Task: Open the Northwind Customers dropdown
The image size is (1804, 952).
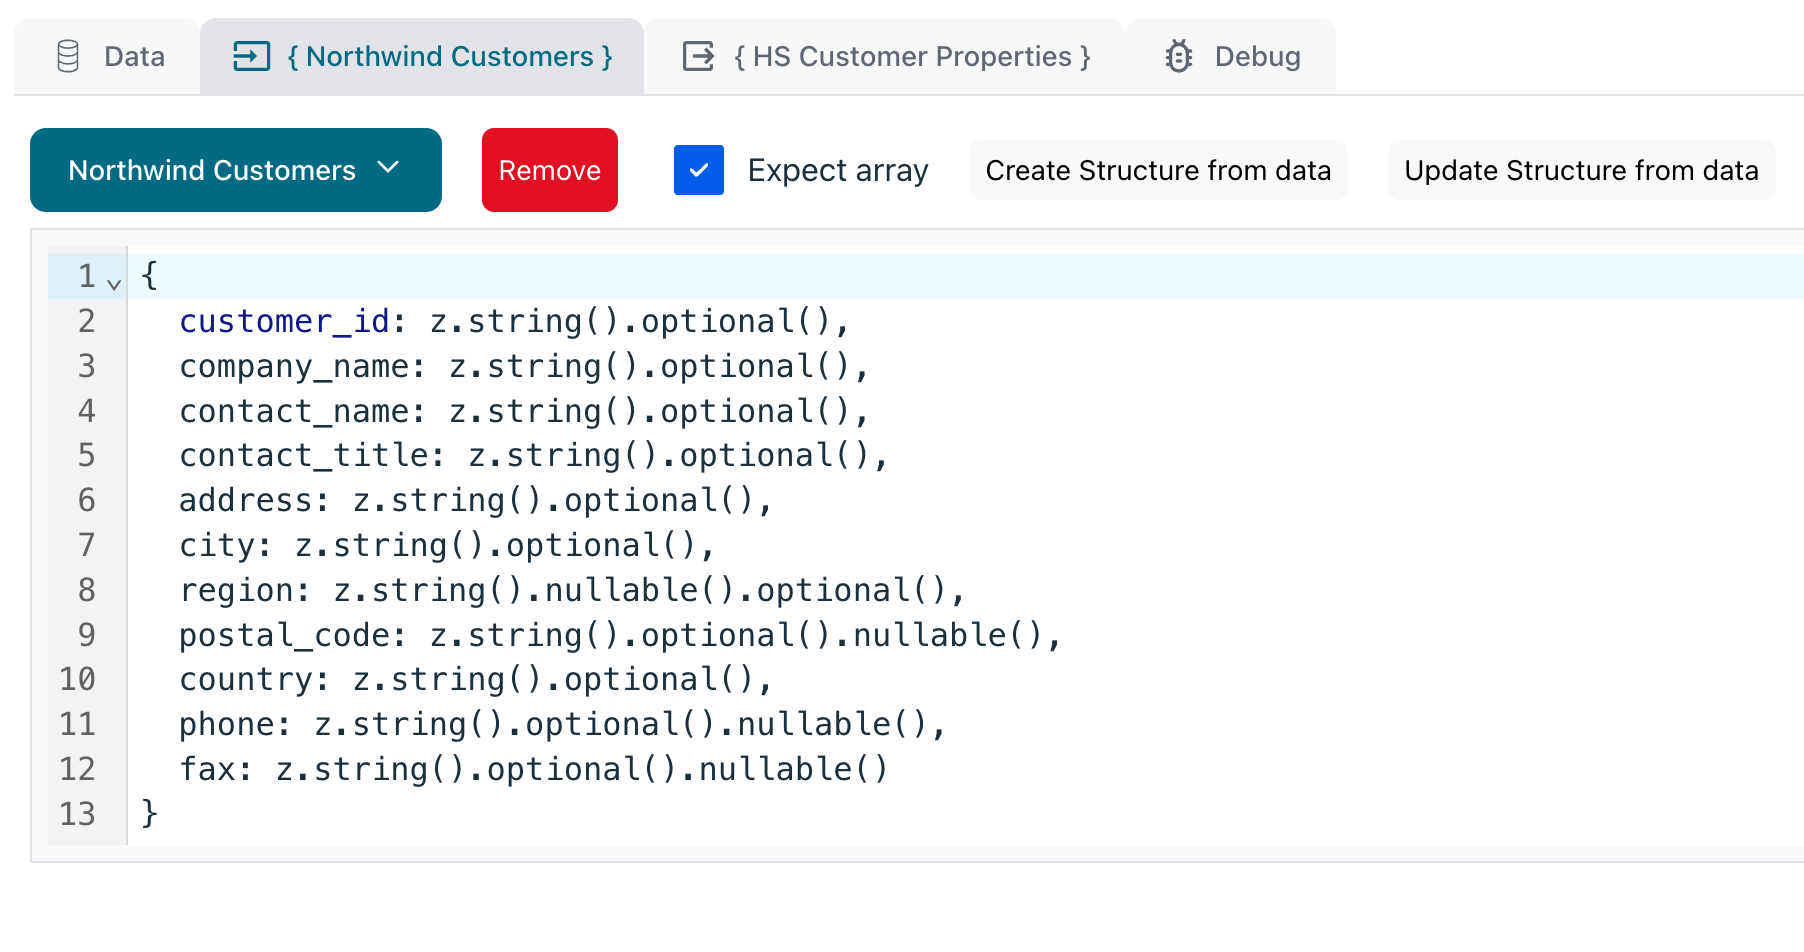Action: pyautogui.click(x=236, y=170)
